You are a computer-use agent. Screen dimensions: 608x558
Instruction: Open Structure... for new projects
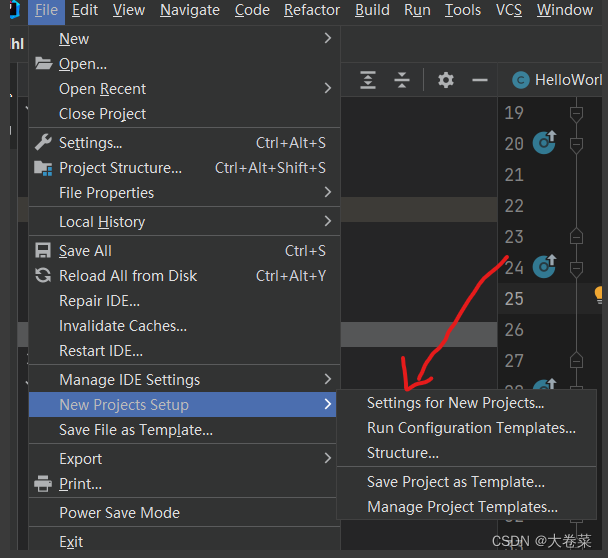(466, 453)
